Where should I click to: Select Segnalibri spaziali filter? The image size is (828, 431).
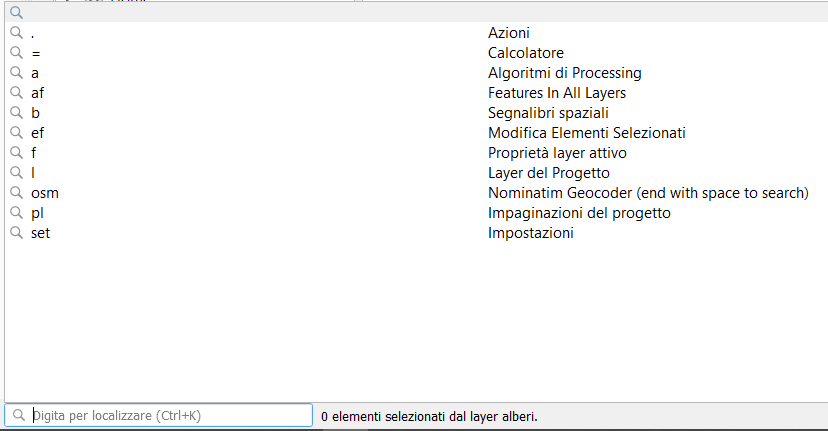(548, 113)
